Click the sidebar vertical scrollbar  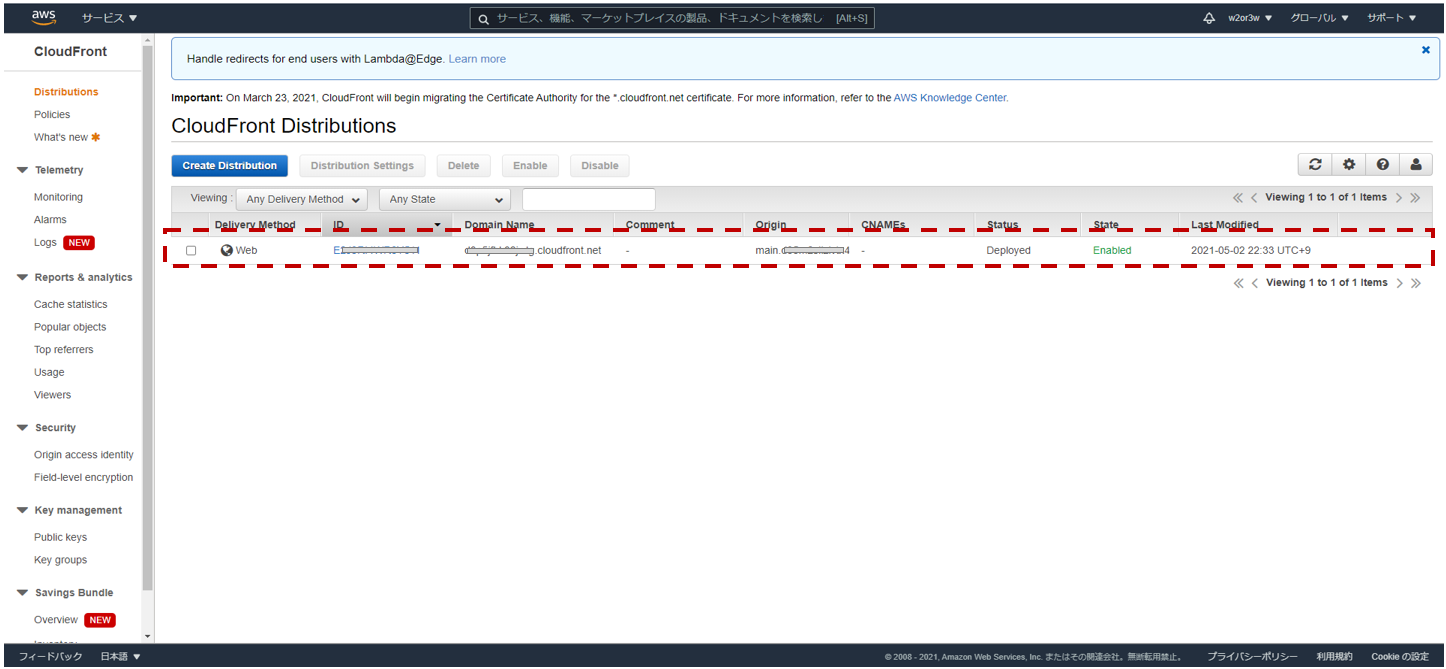point(148,318)
